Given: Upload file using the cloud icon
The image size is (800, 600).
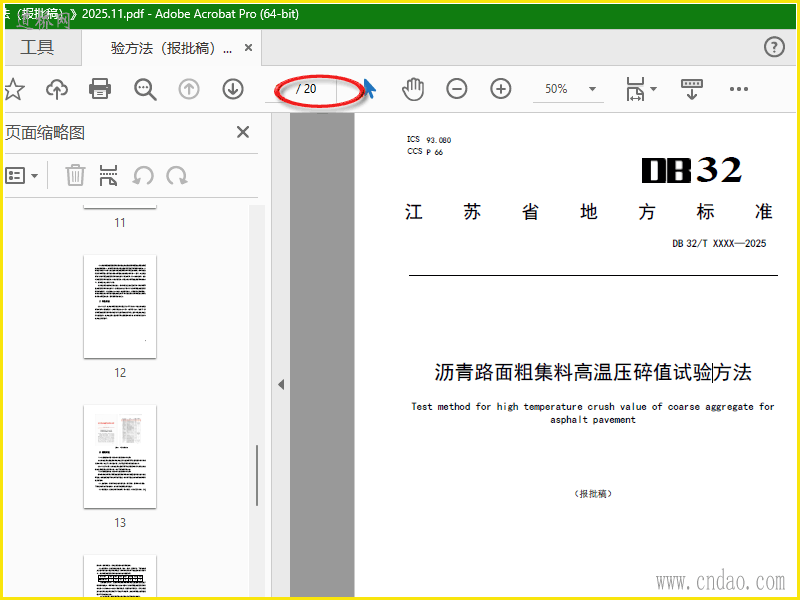Looking at the screenshot, I should tap(57, 89).
